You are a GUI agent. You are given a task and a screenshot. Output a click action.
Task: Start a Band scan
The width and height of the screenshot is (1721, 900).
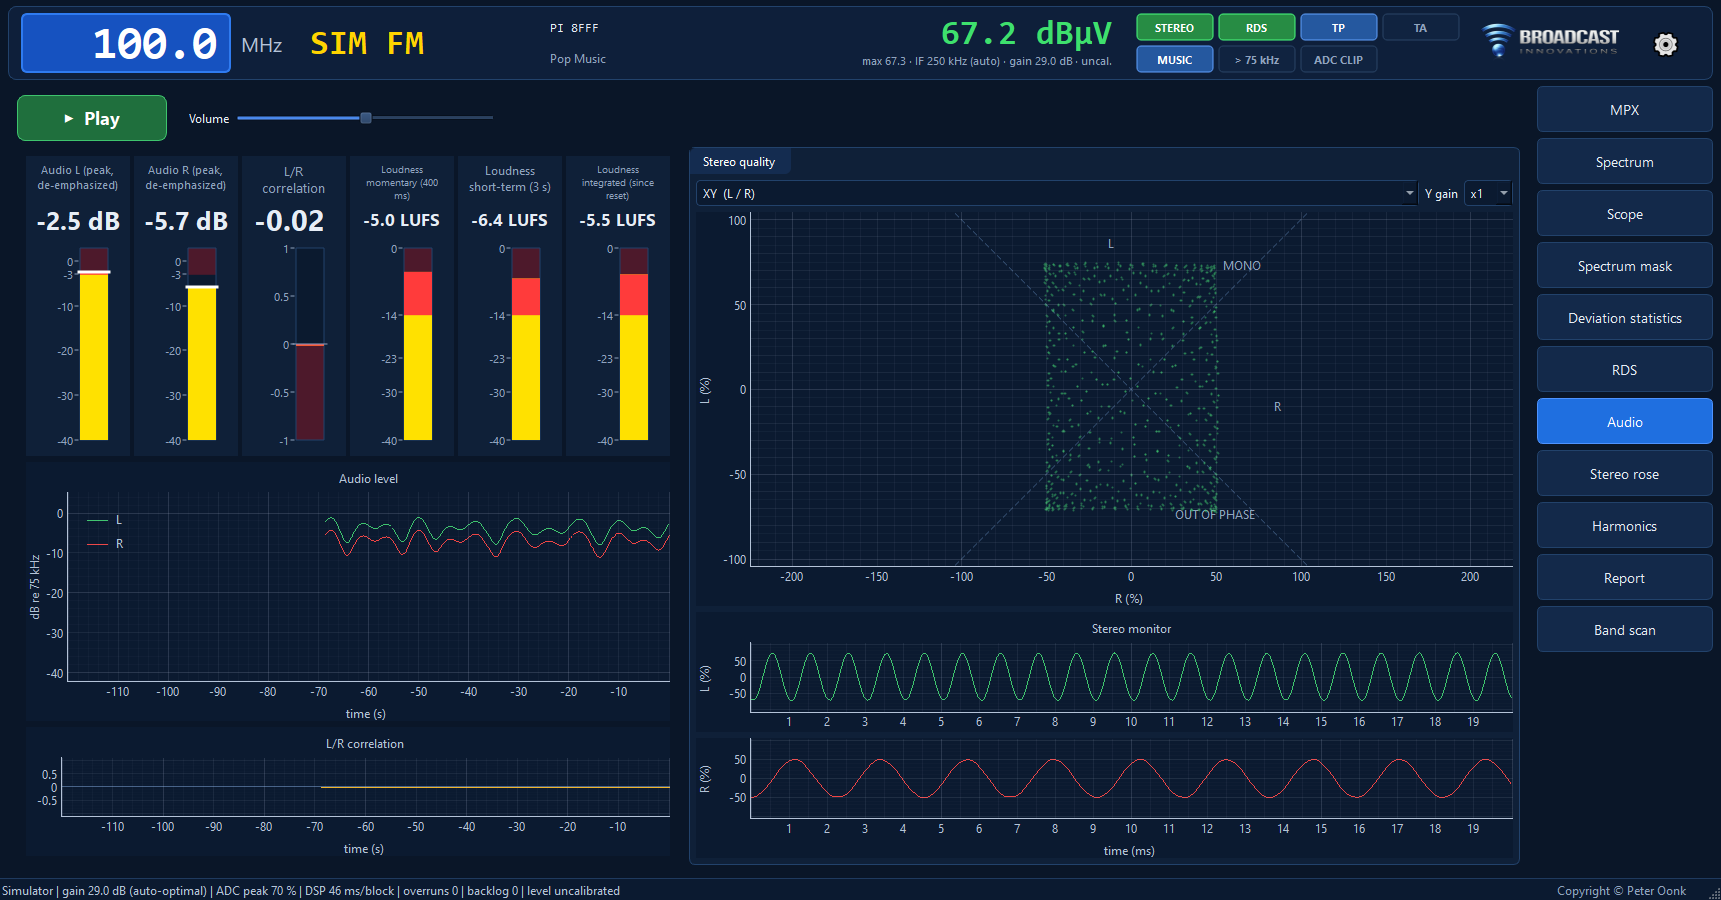click(x=1624, y=630)
